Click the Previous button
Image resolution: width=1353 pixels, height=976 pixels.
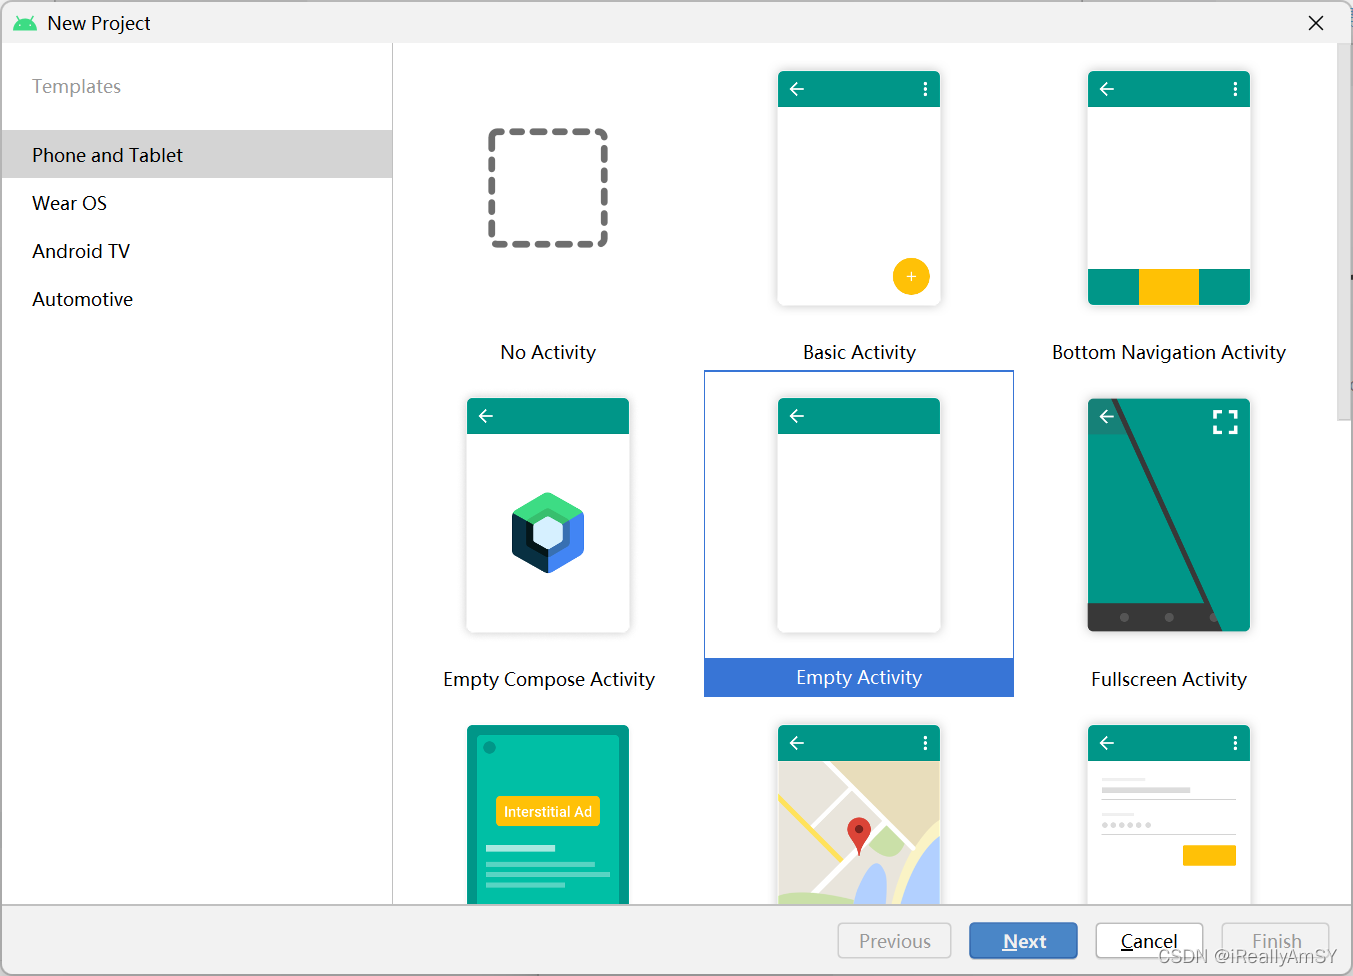(x=894, y=941)
